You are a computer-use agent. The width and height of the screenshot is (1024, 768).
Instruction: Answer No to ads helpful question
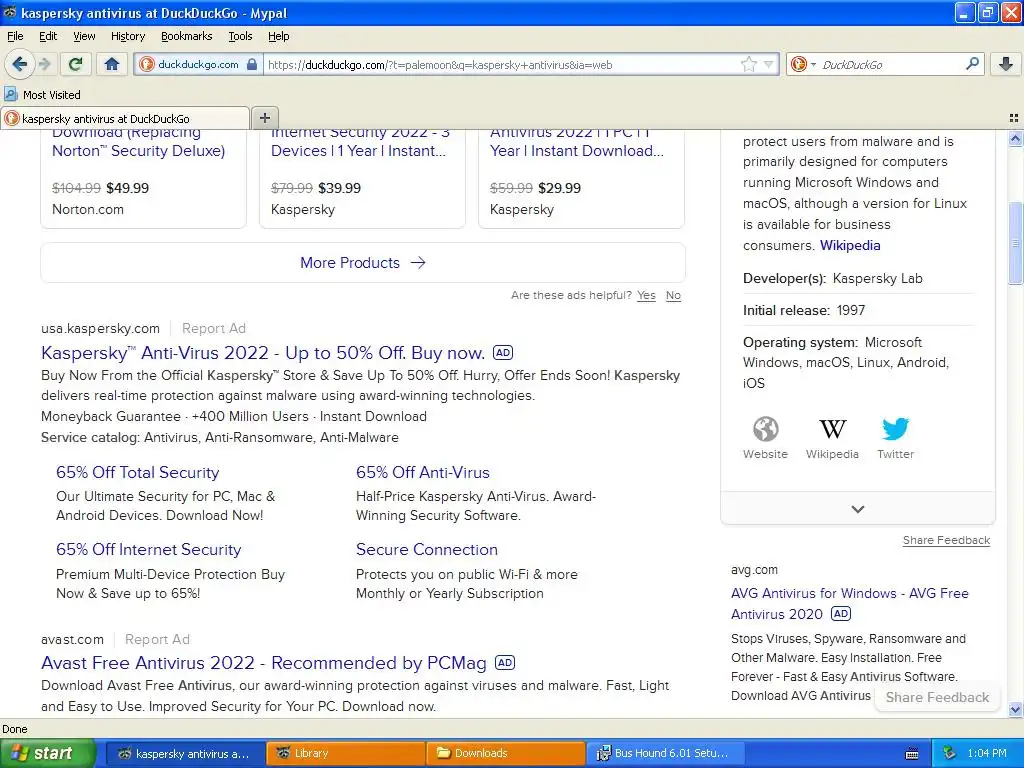[x=673, y=295]
